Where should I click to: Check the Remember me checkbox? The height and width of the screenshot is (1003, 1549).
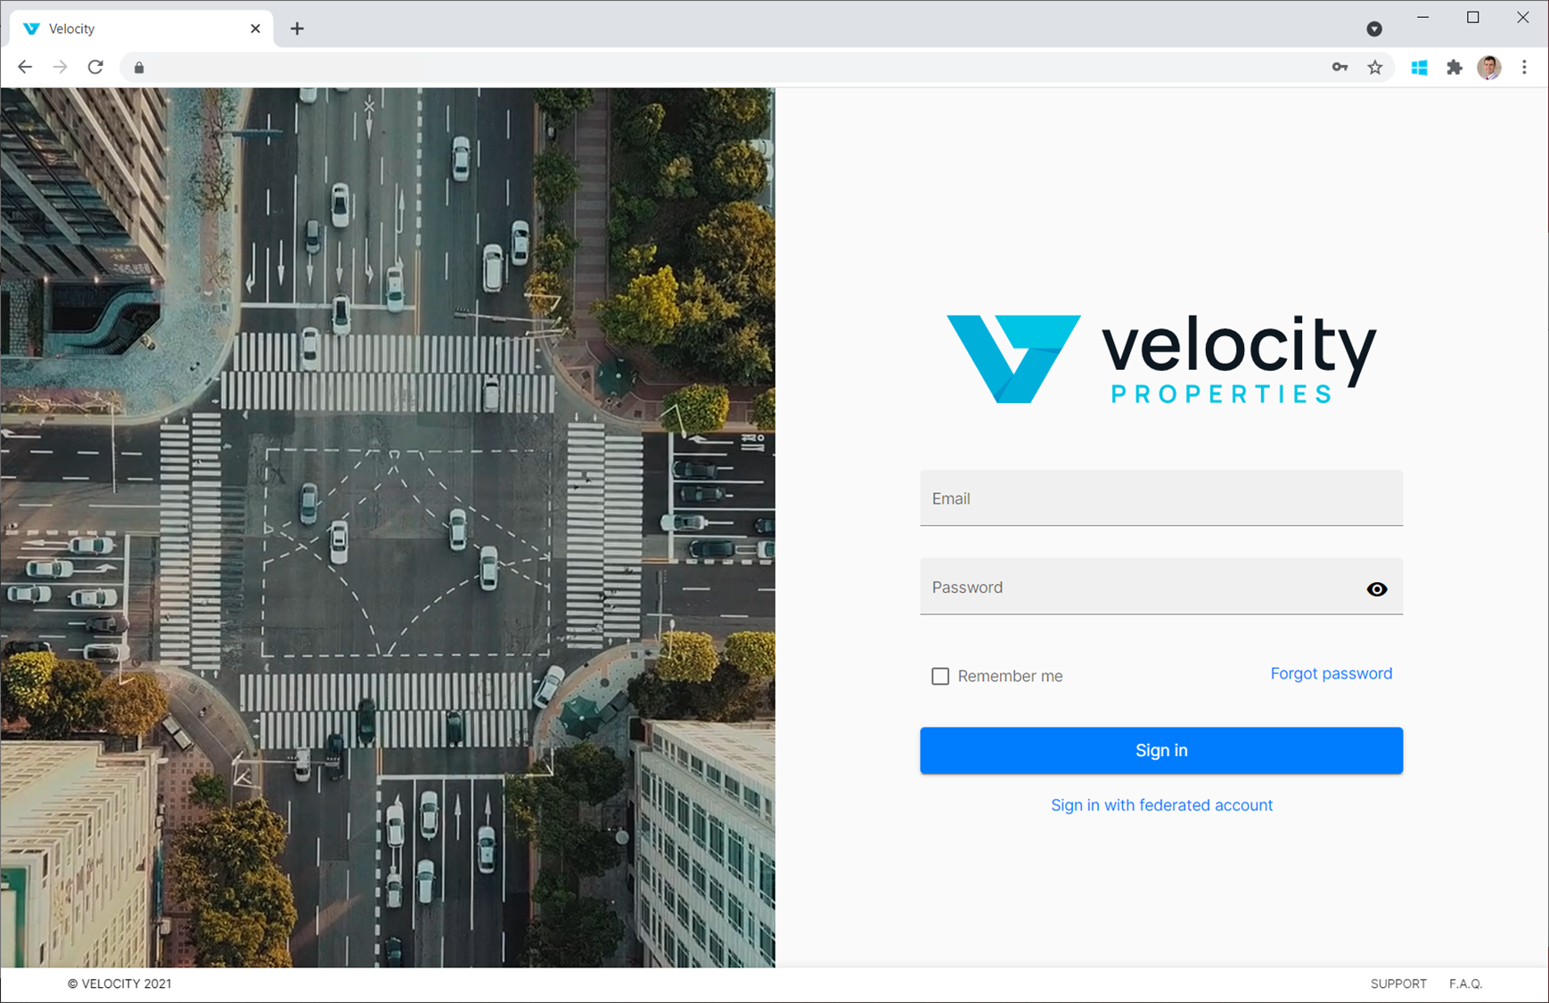tap(940, 676)
